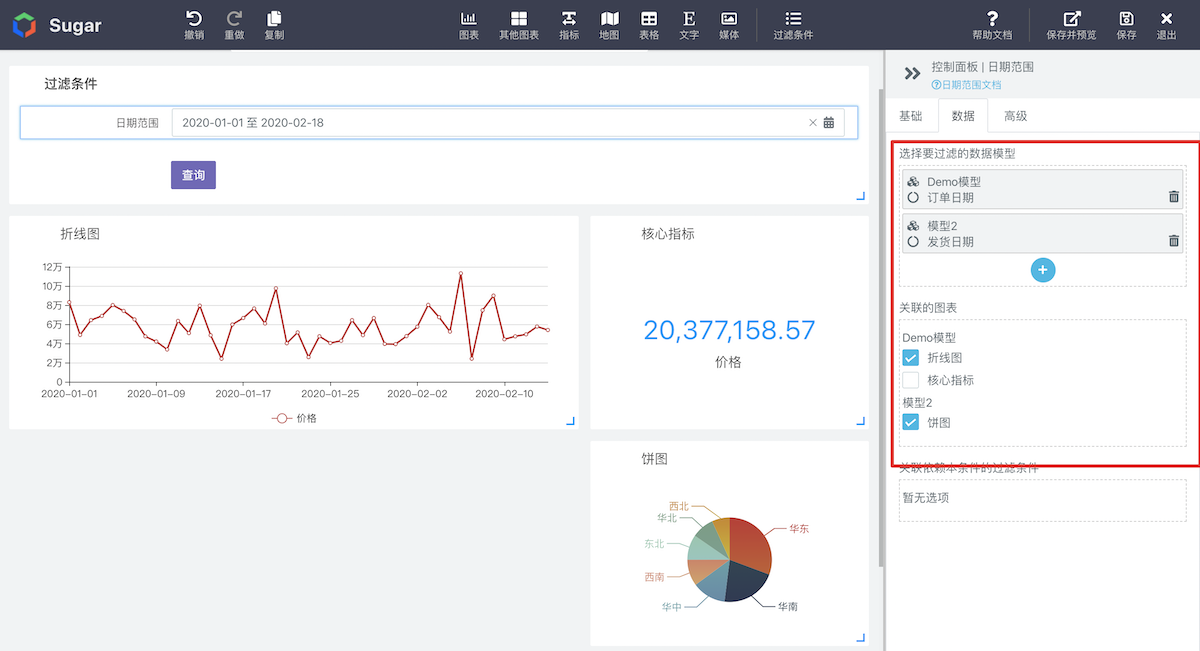This screenshot has width=1200, height=651.
Task: Switch to the 基础 tab
Action: [911, 116]
